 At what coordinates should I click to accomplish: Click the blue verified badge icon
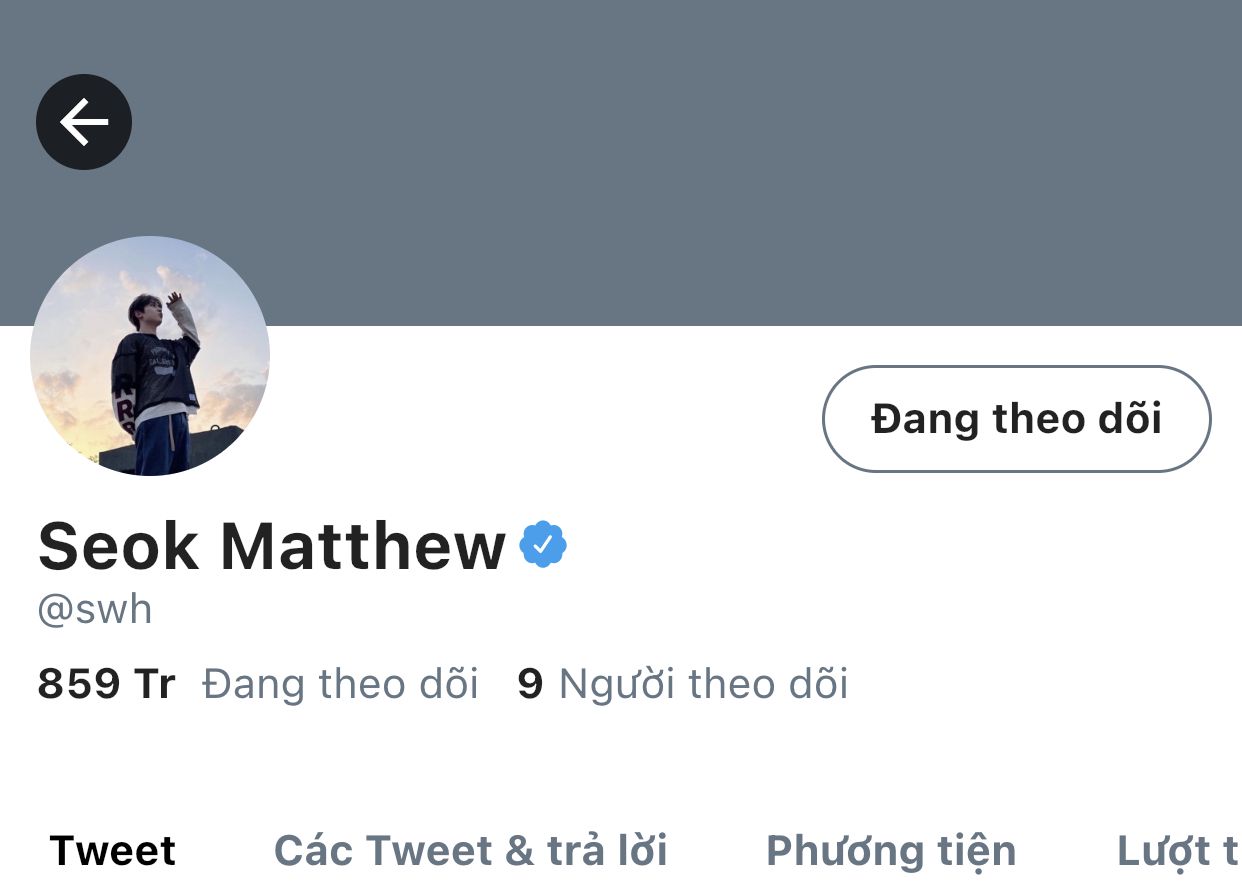(543, 544)
